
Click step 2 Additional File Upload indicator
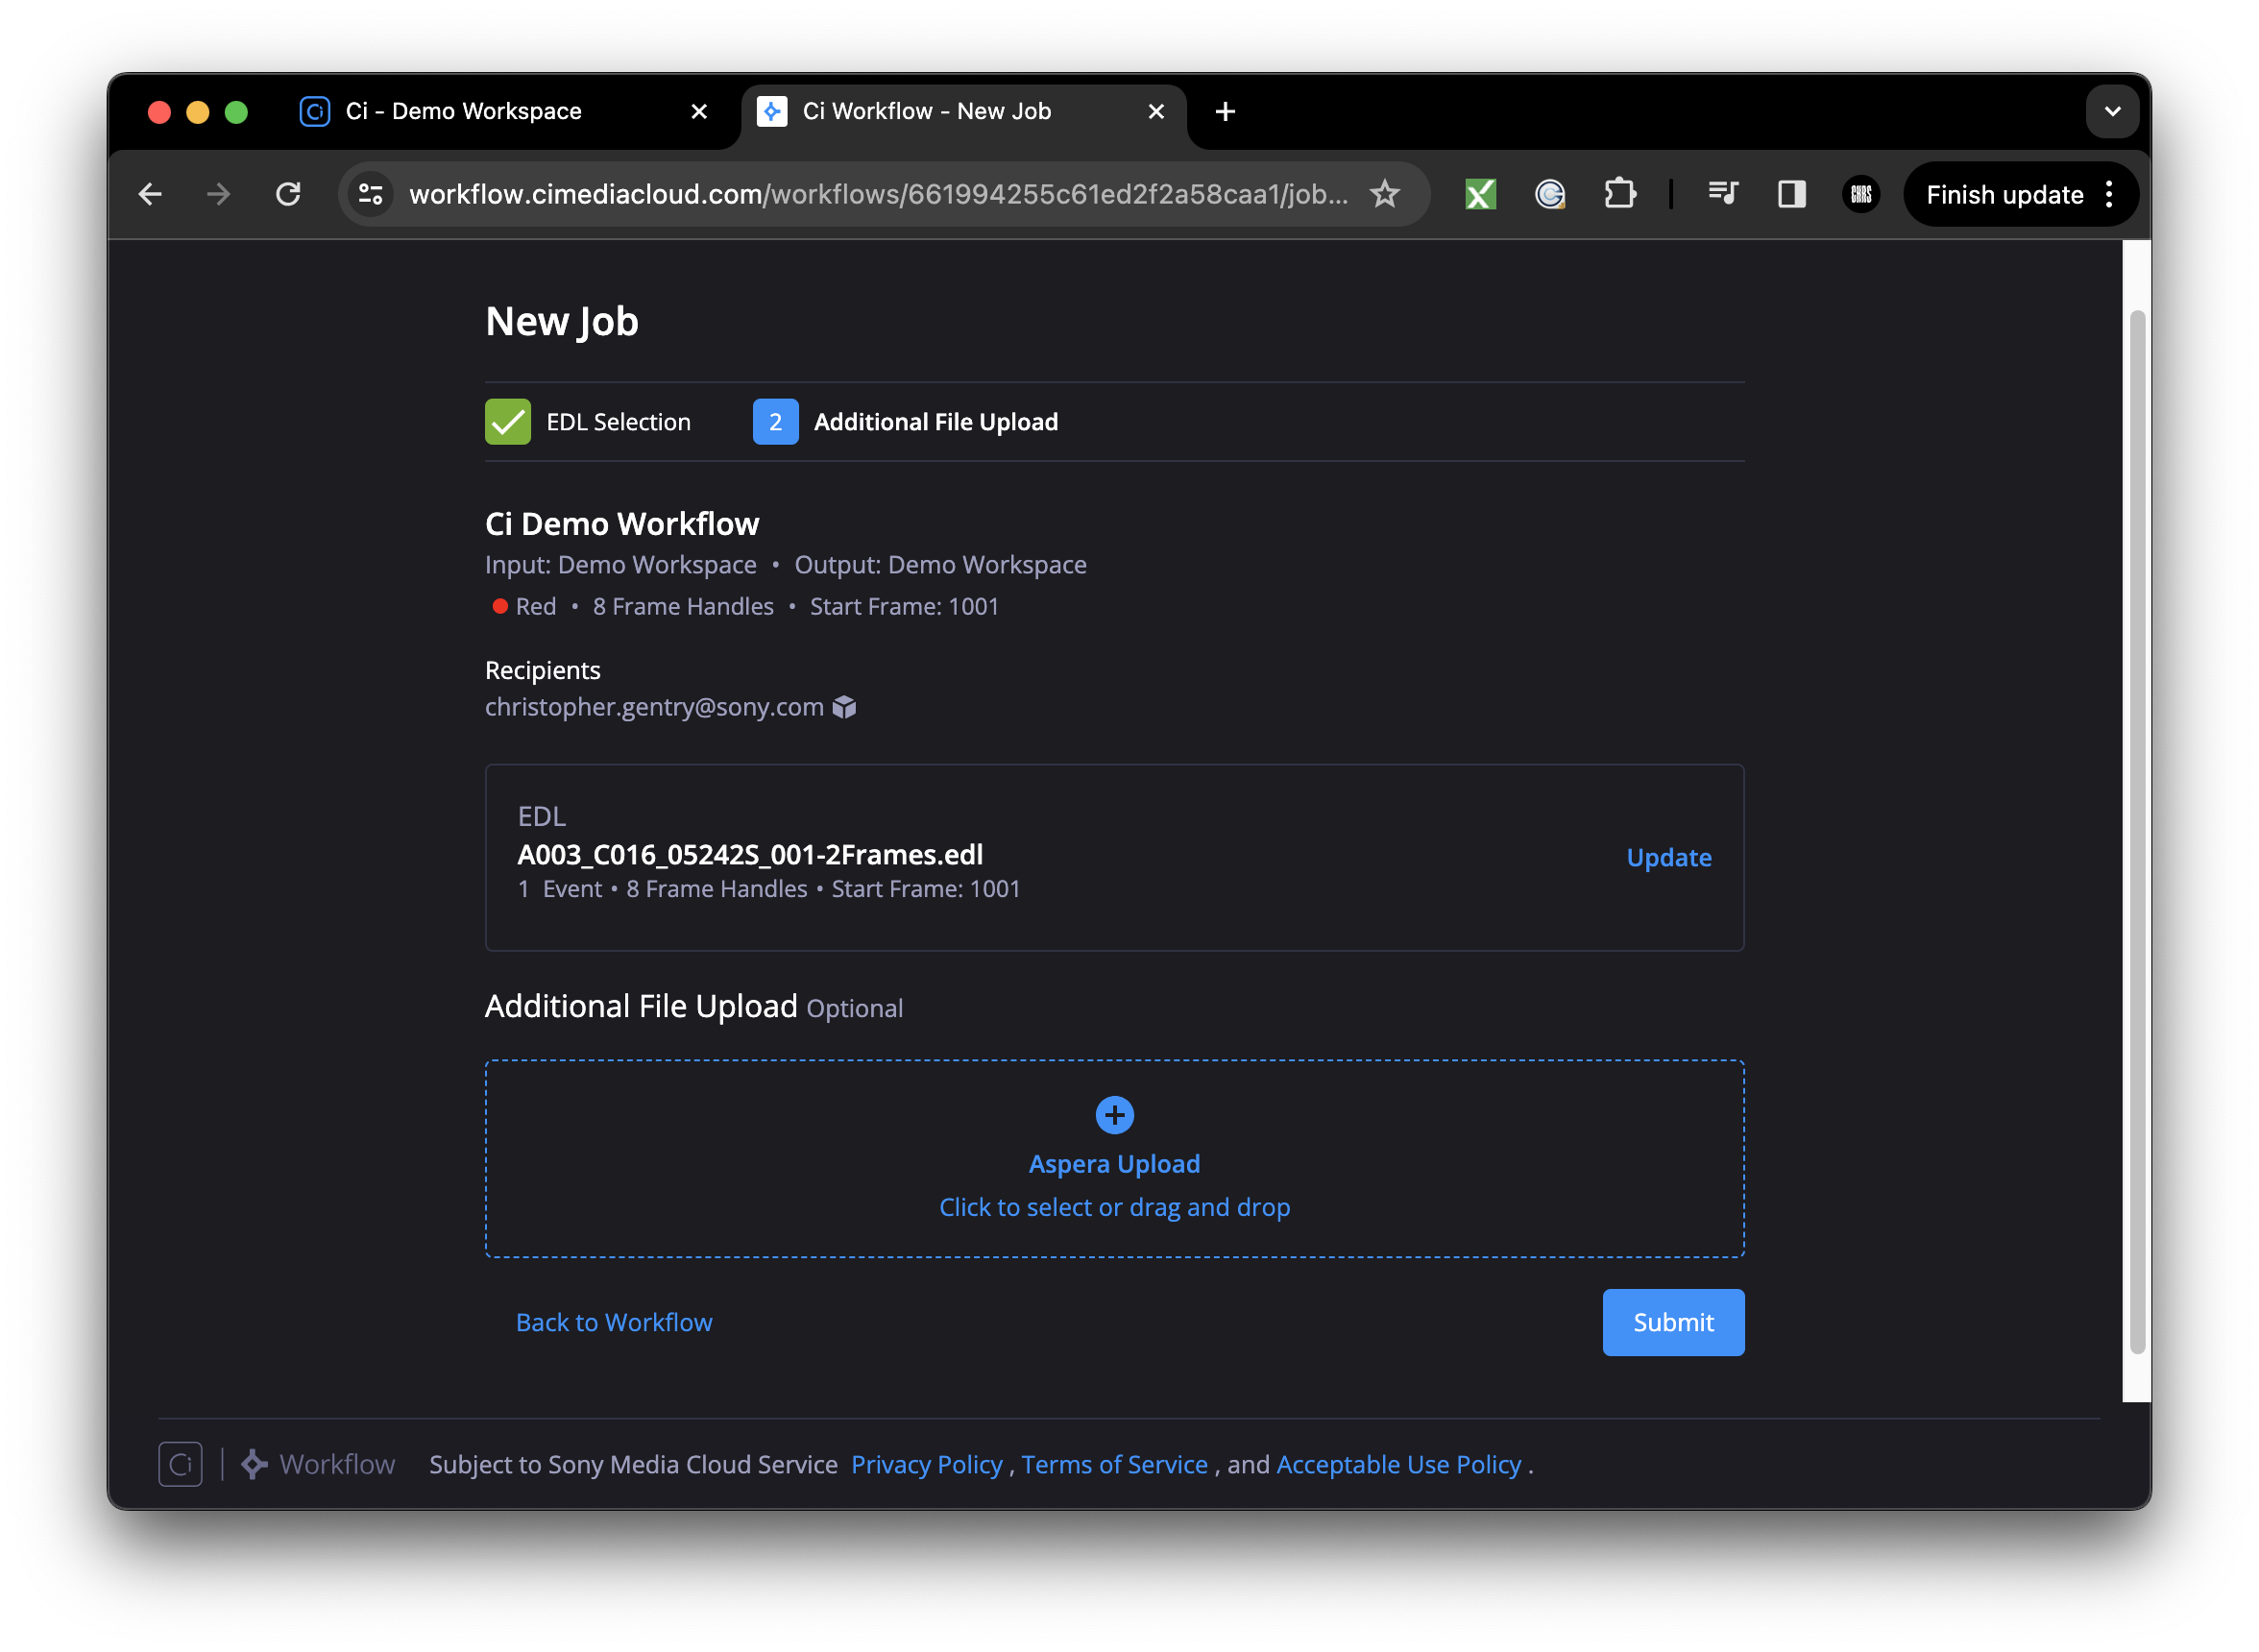point(775,421)
